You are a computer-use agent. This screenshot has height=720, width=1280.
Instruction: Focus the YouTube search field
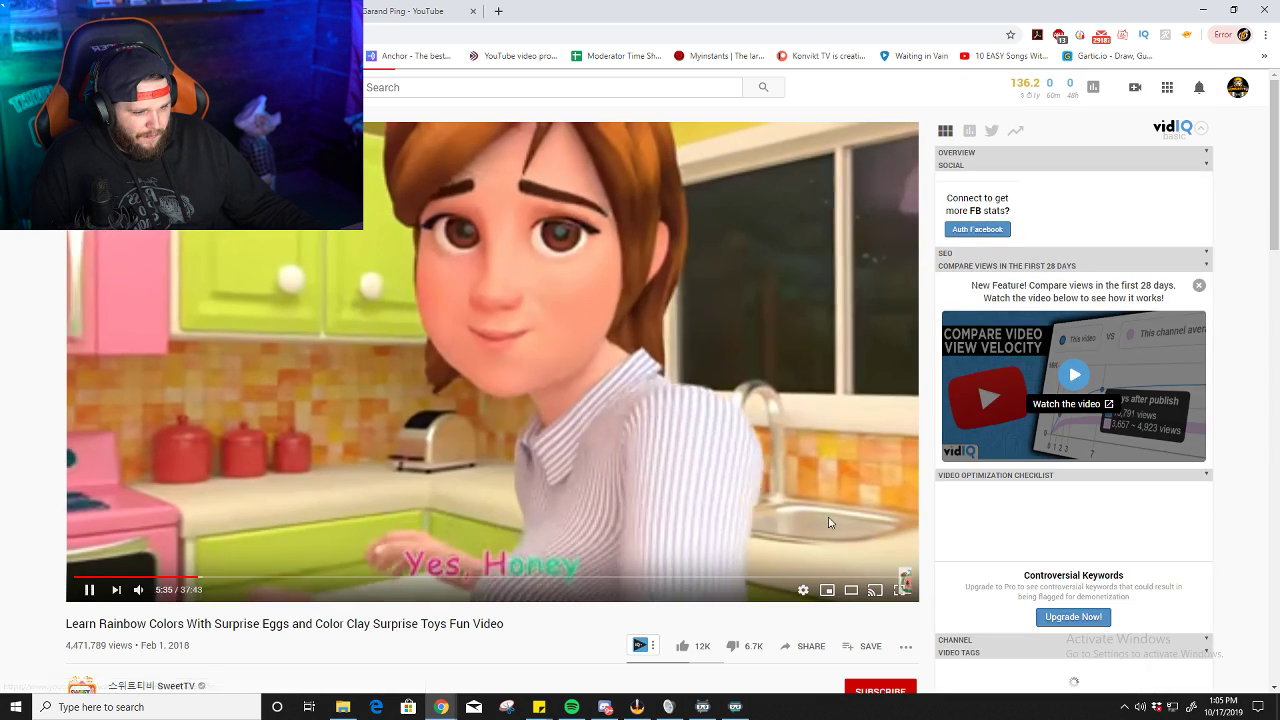[553, 87]
